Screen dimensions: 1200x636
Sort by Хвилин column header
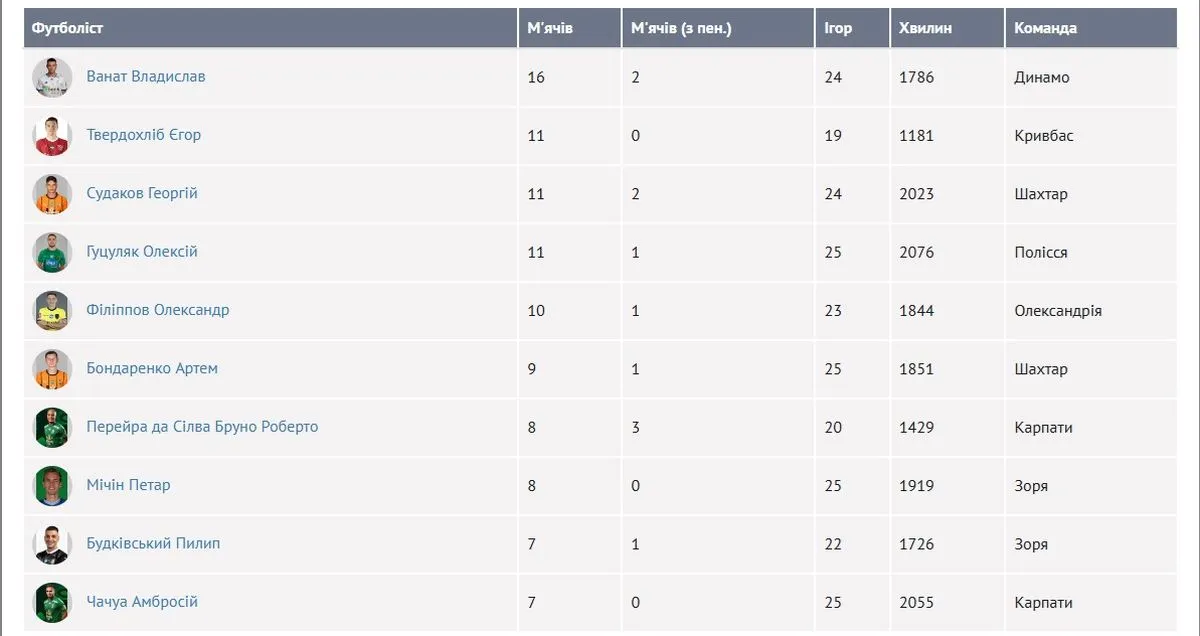click(x=925, y=28)
